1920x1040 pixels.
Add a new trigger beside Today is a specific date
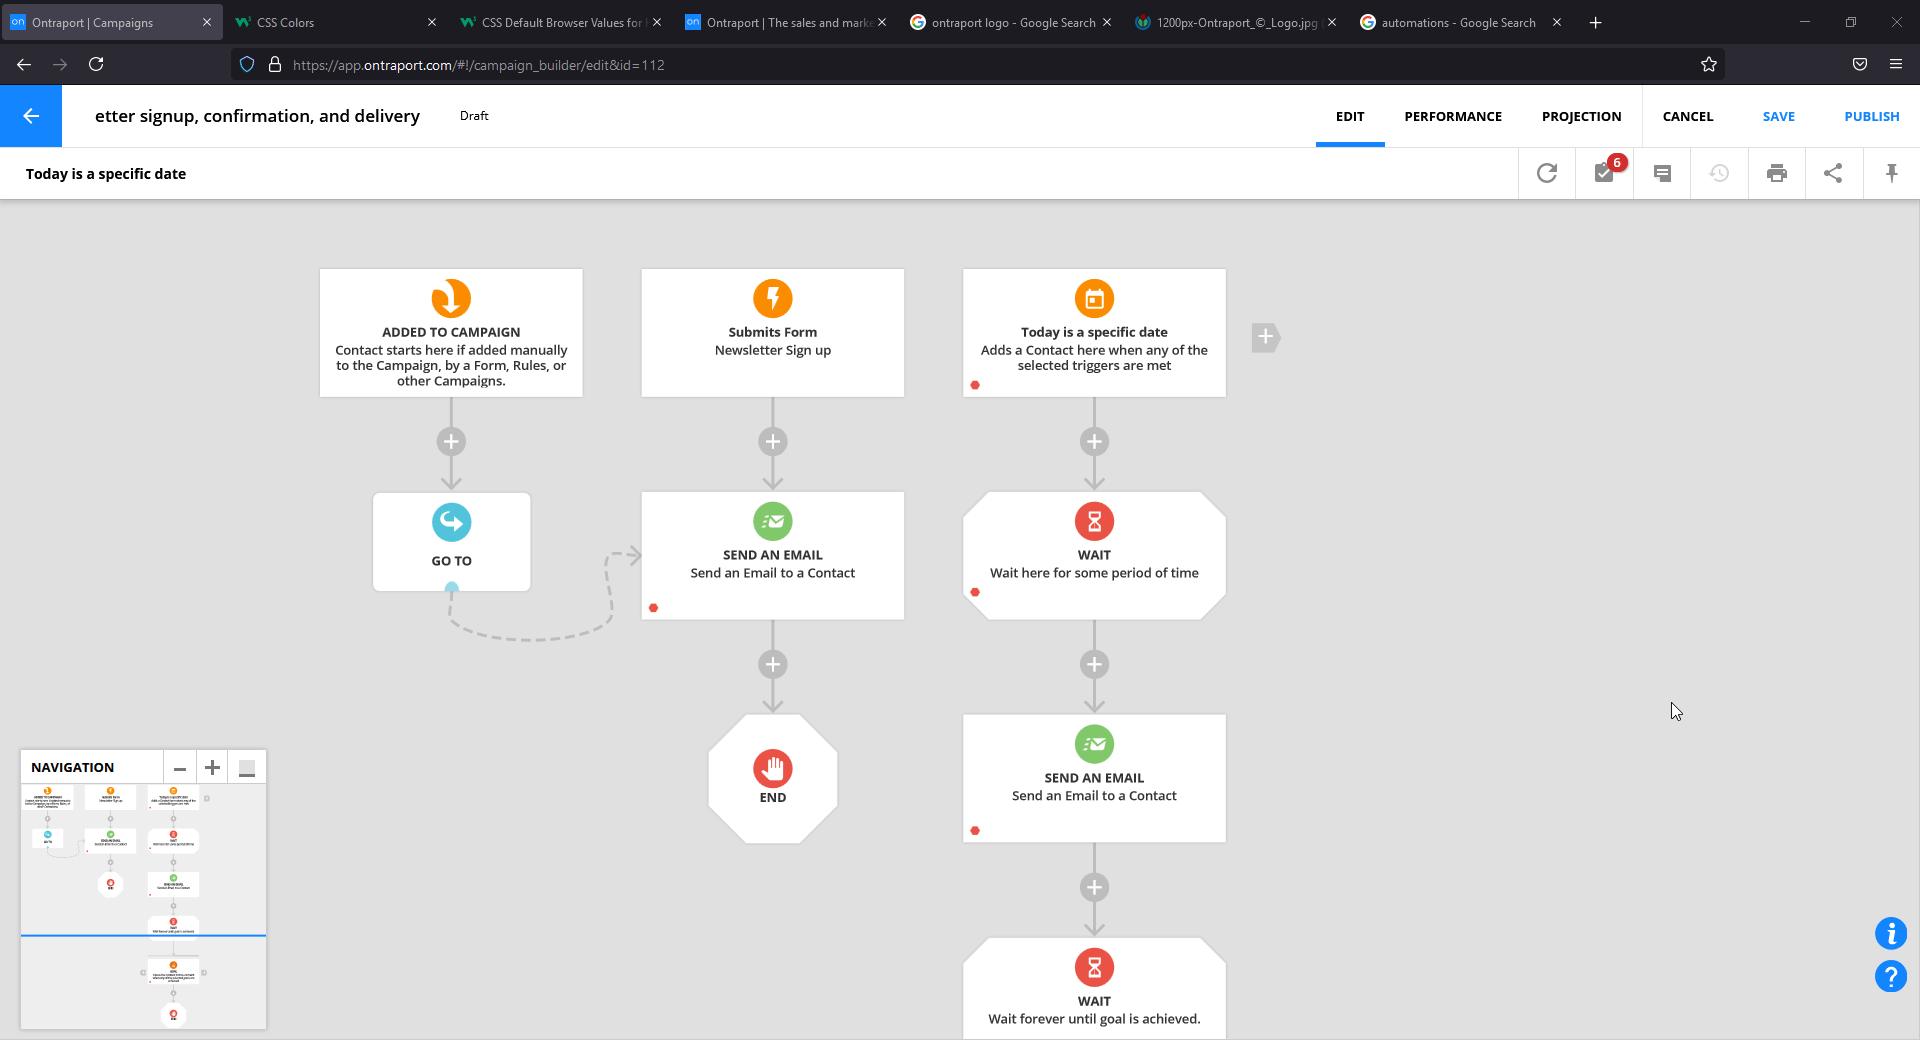[1265, 337]
